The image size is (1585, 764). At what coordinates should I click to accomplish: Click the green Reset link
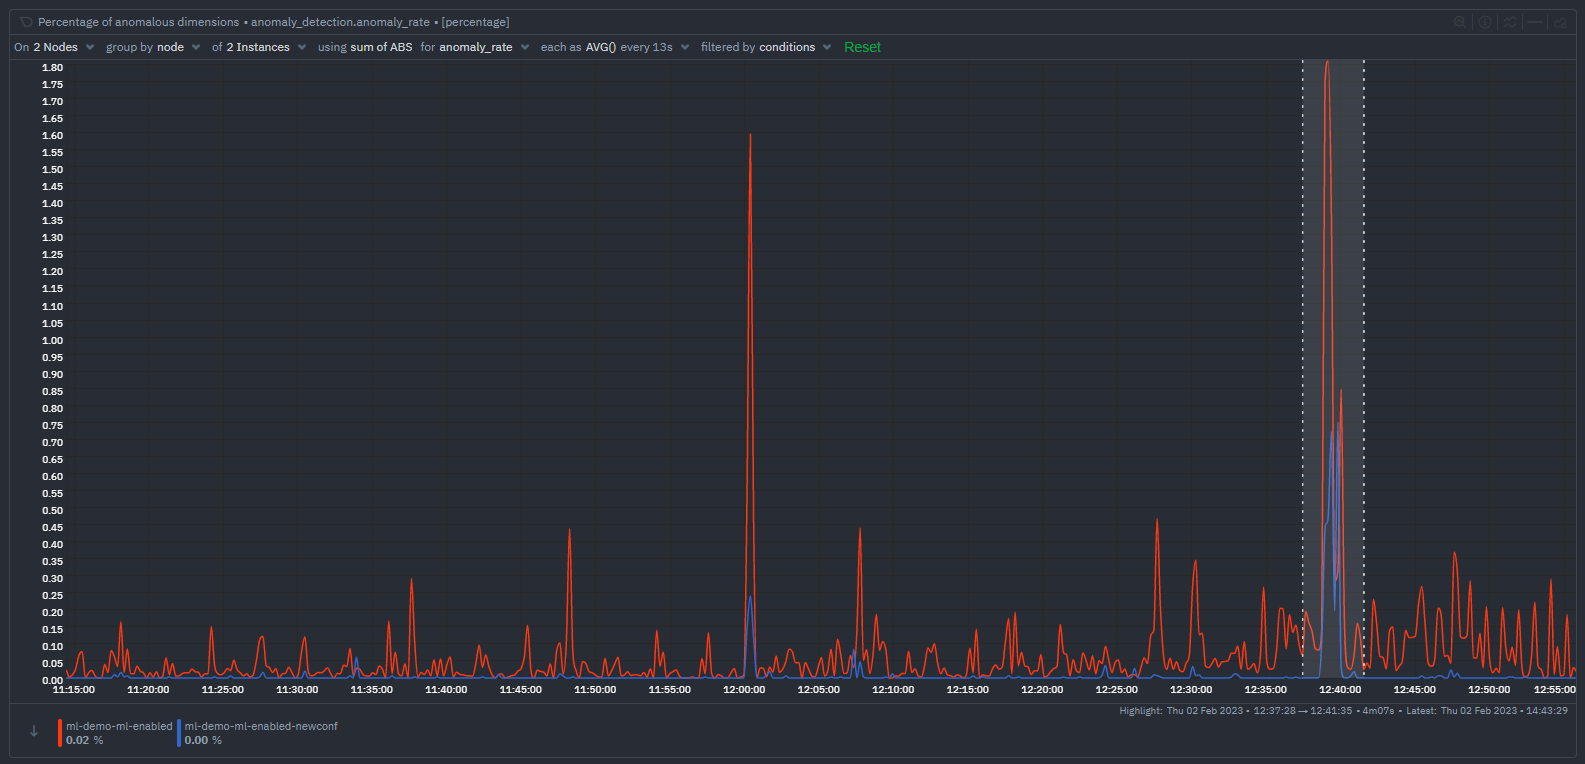[x=862, y=47]
